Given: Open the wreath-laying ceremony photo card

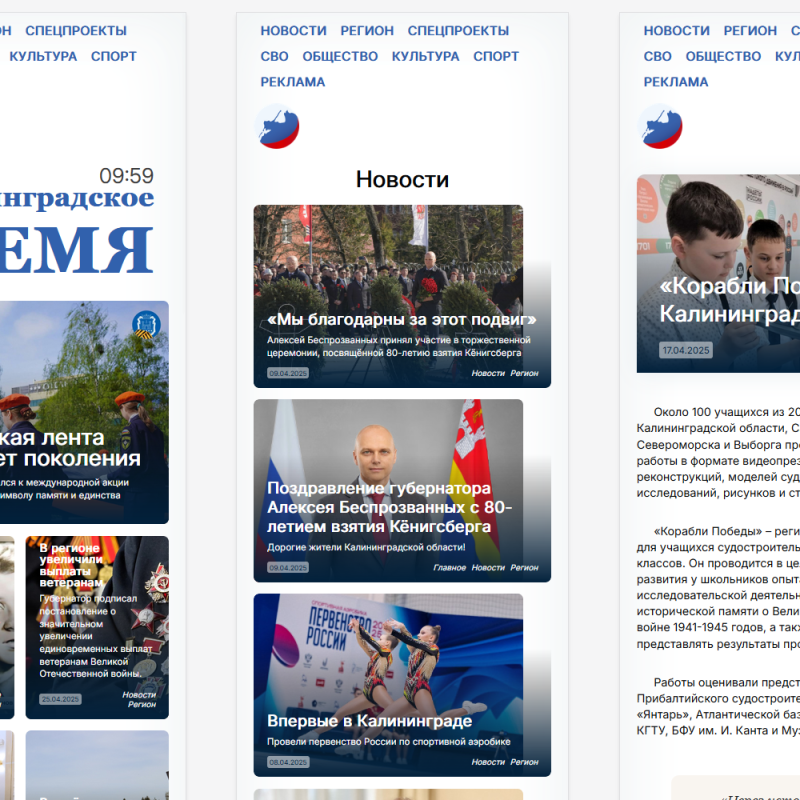Looking at the screenshot, I should pos(402,296).
